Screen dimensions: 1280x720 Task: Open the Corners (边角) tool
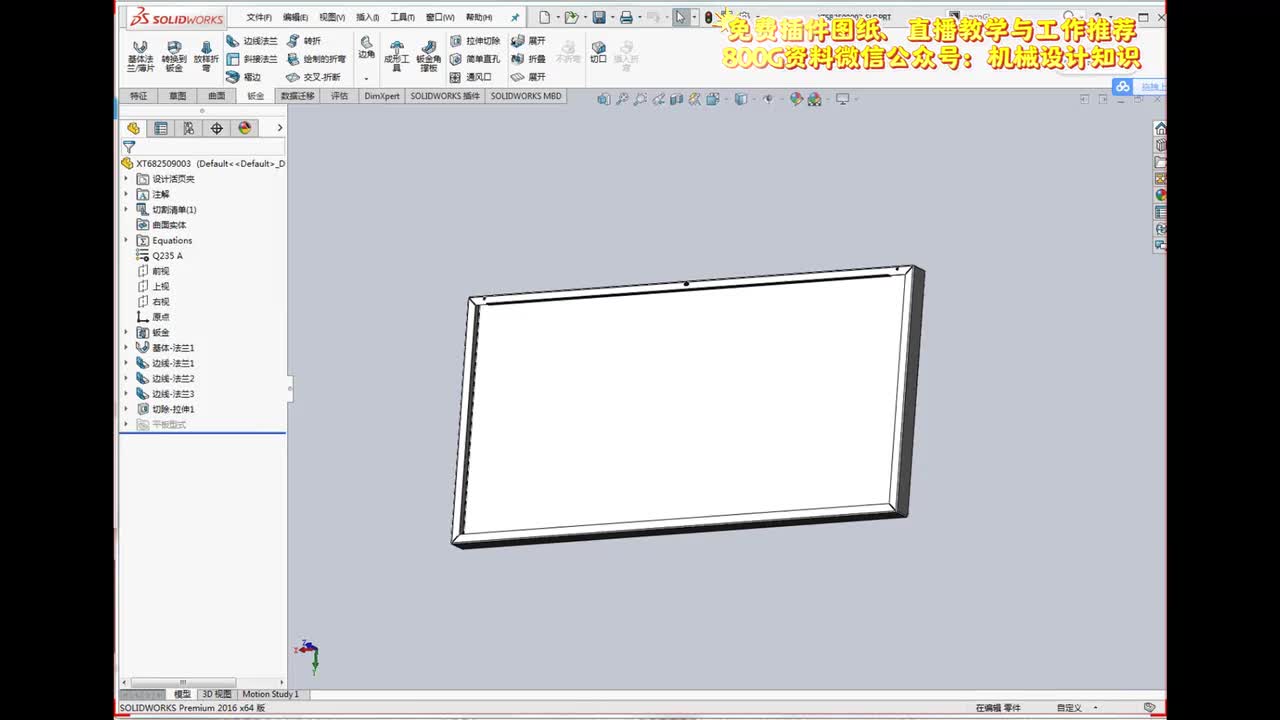click(x=366, y=48)
